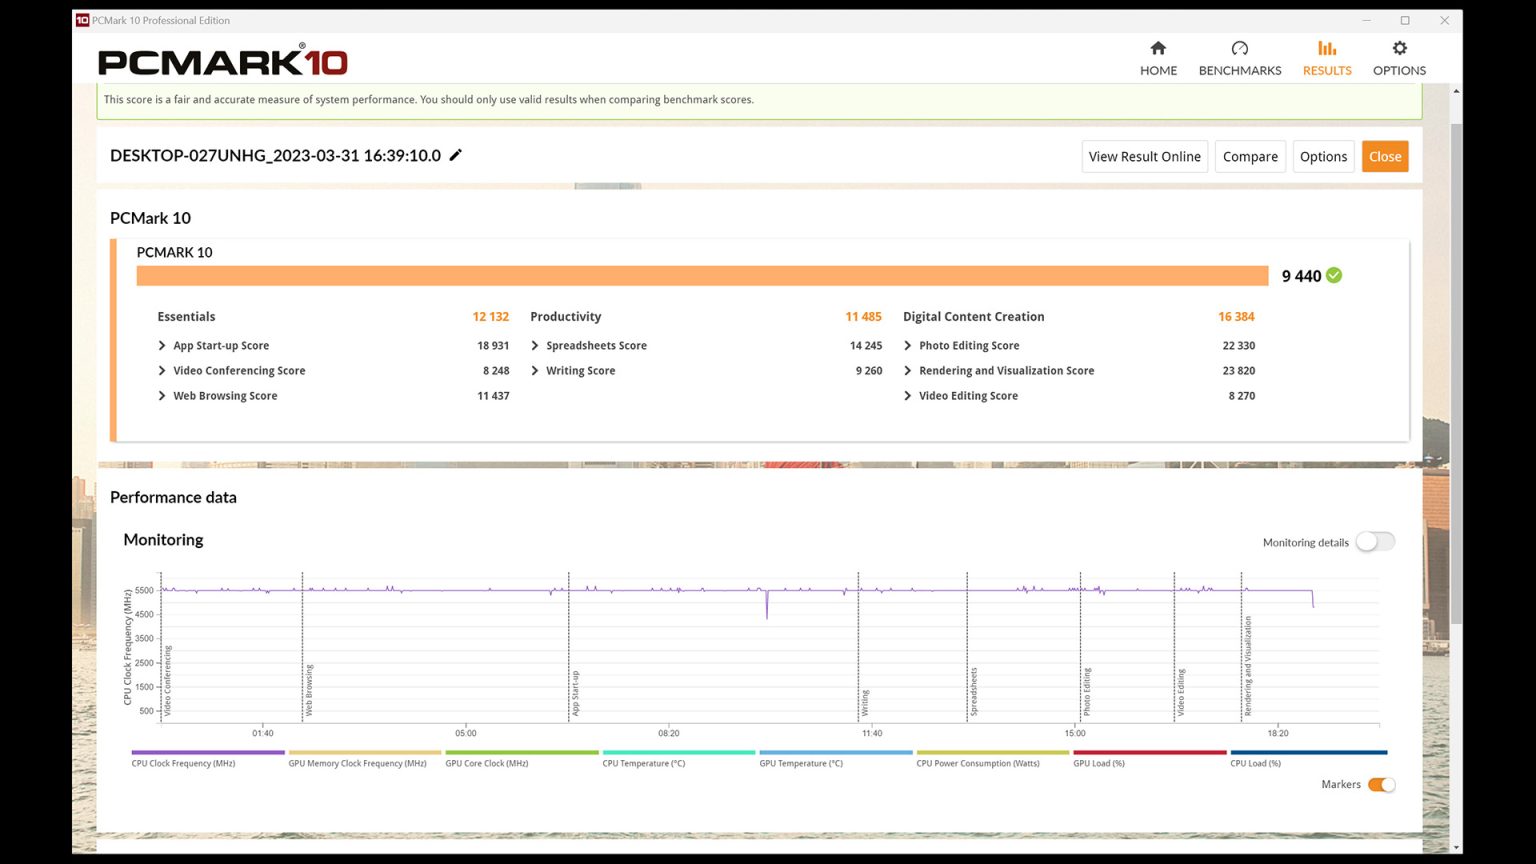Expand App Start-up Score details
The height and width of the screenshot is (864, 1536).
click(162, 345)
